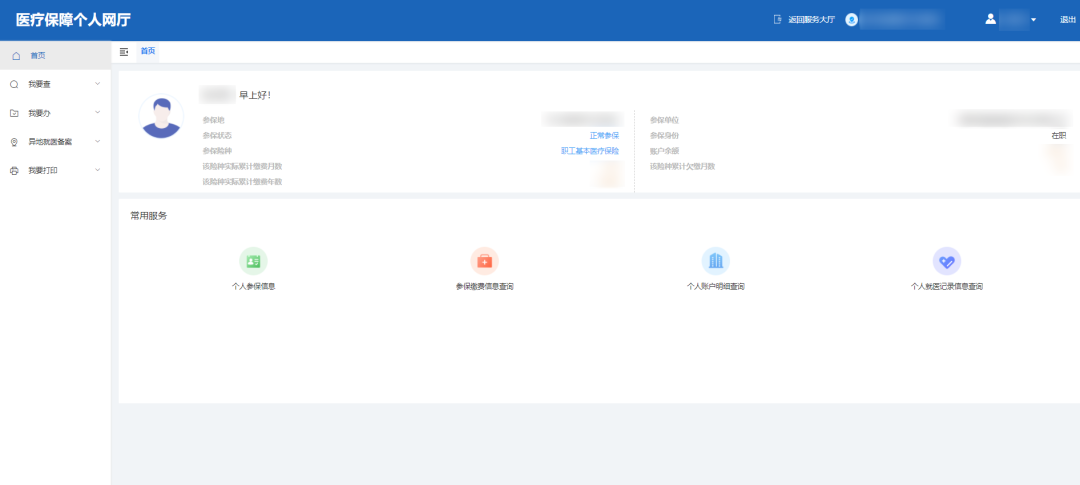Viewport: 1080px width, 485px height.
Task: Click the 参保缴费信息查询 label
Action: click(x=484, y=287)
